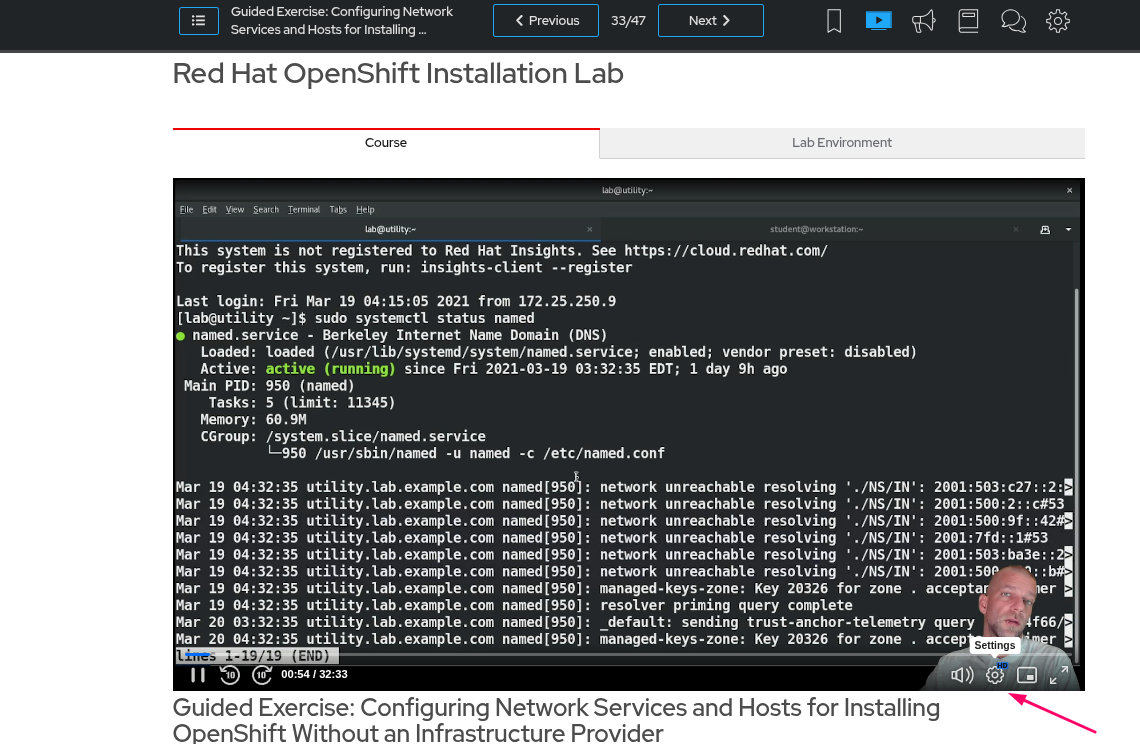Switch to the Course tab

[386, 143]
